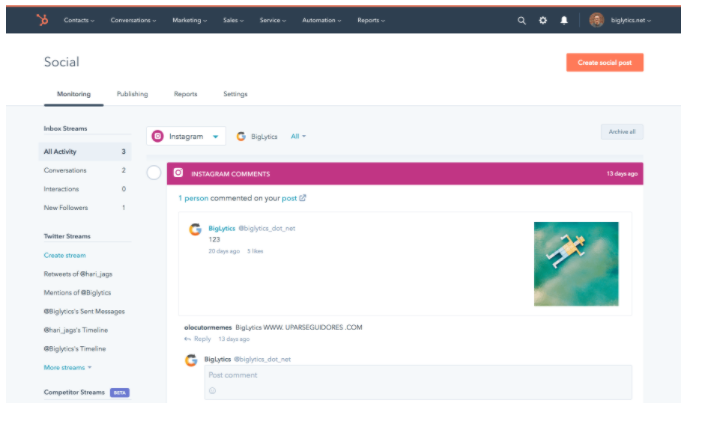
Task: Open the Conversations menu in the top bar
Action: click(133, 20)
